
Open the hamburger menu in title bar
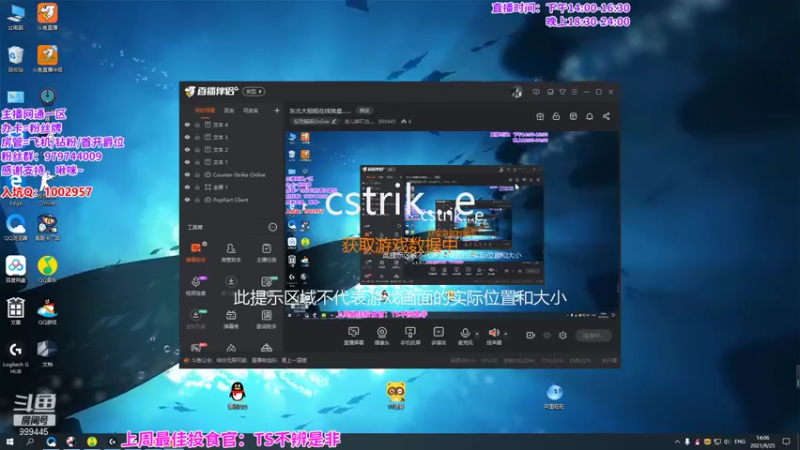574,92
